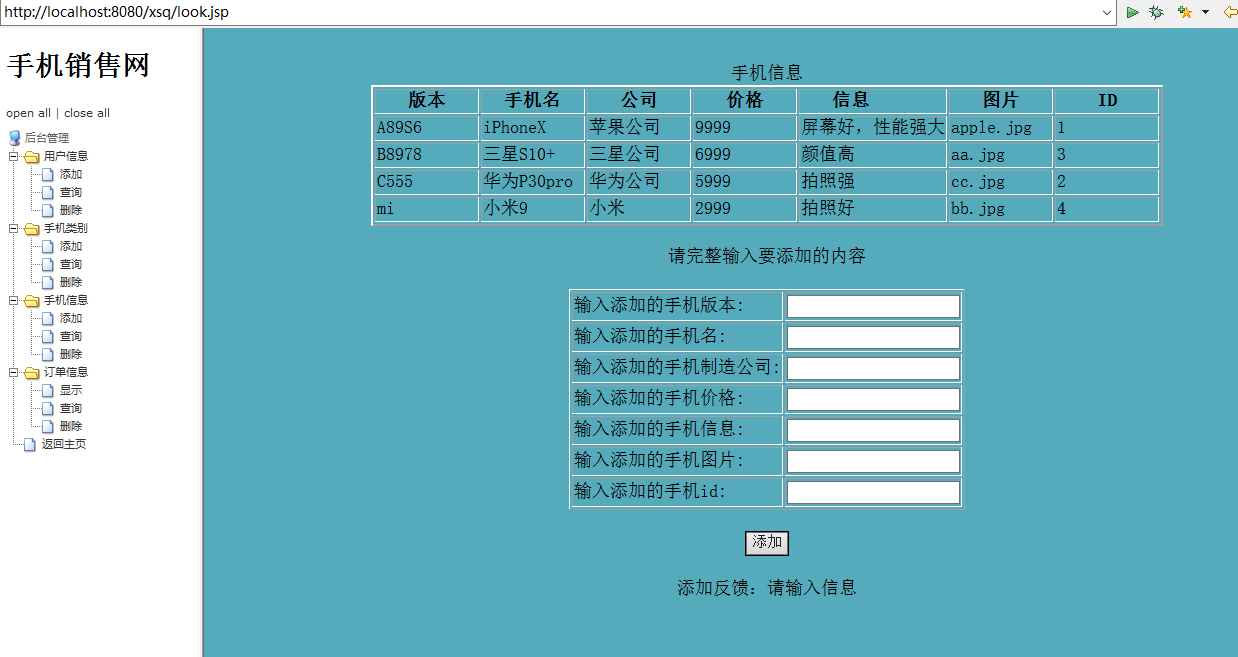This screenshot has width=1238, height=657.
Task: Click the 手机信息 input field in form
Action: tap(873, 430)
